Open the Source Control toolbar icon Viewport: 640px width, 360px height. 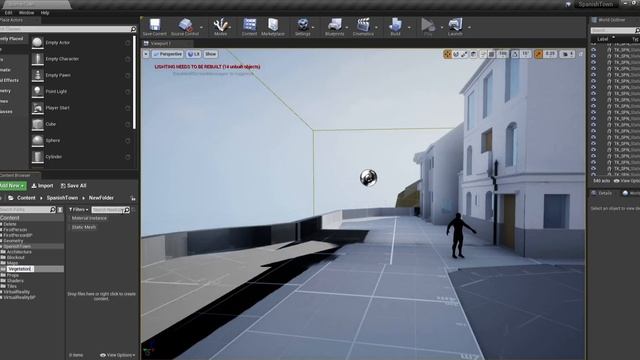pyautogui.click(x=185, y=25)
